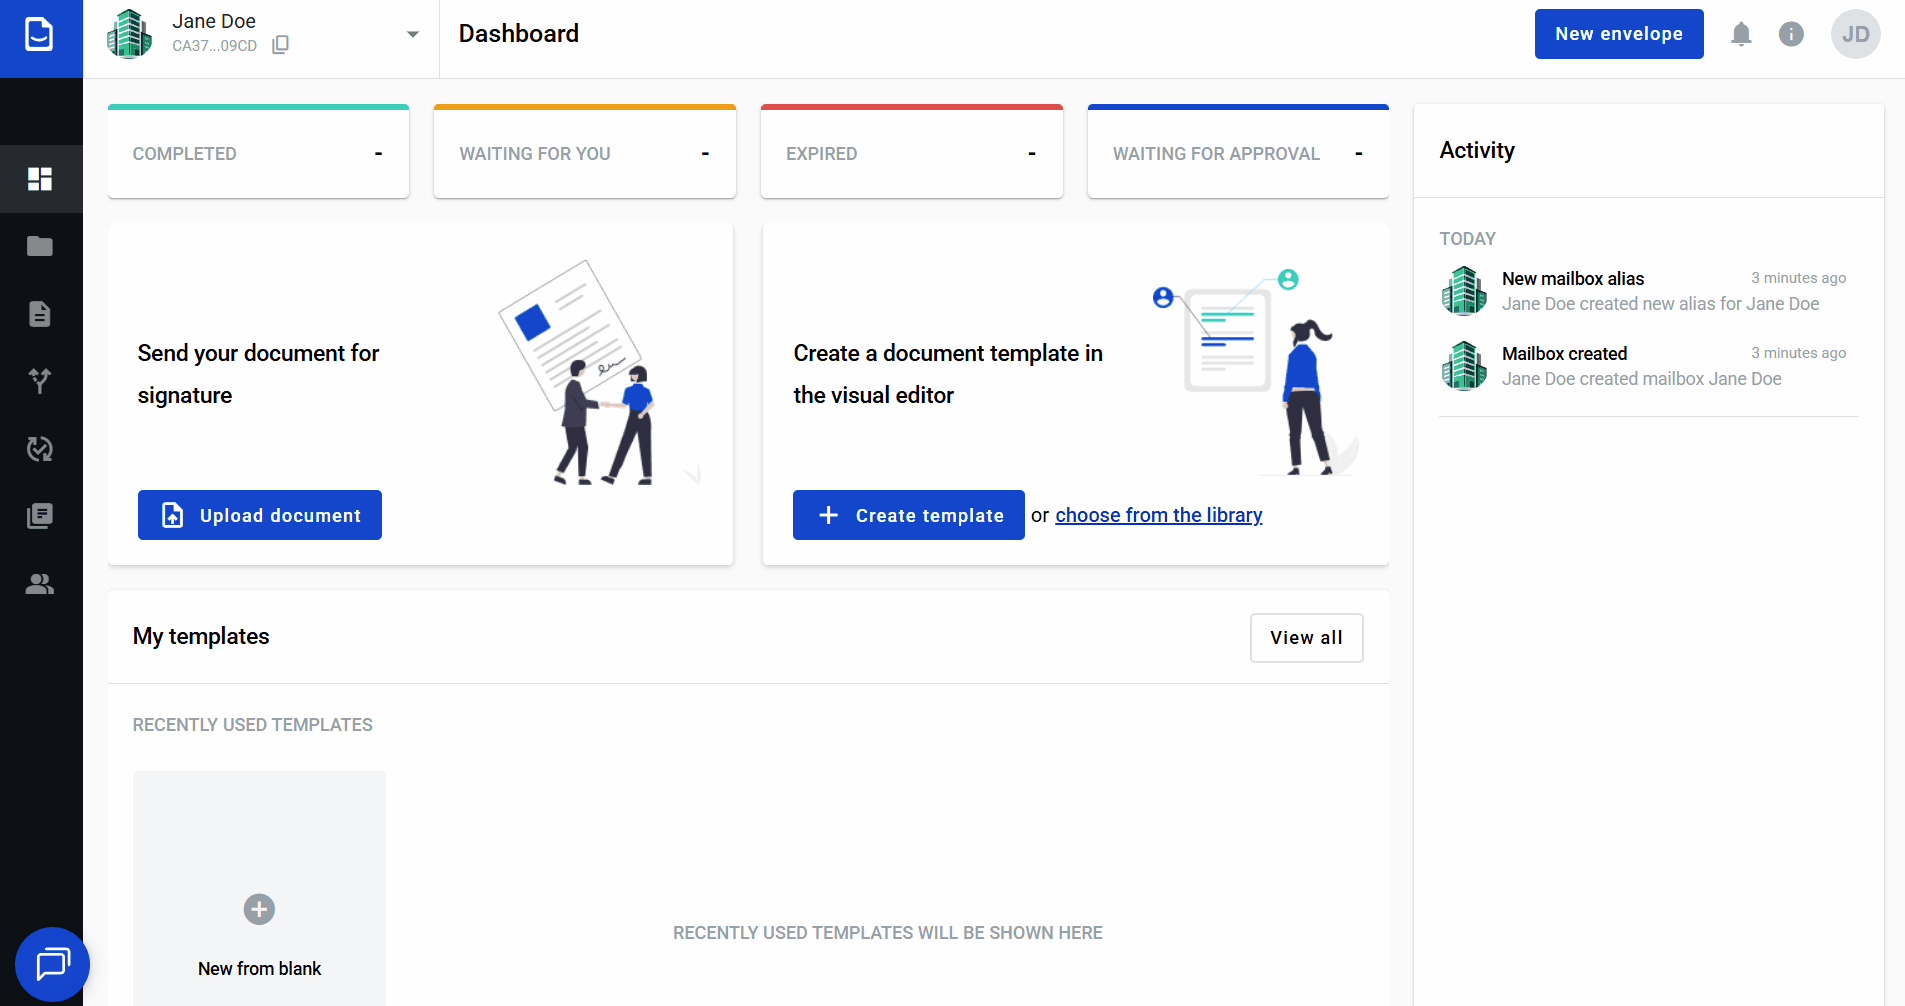Open the notifications bell
The width and height of the screenshot is (1905, 1006).
tap(1741, 34)
